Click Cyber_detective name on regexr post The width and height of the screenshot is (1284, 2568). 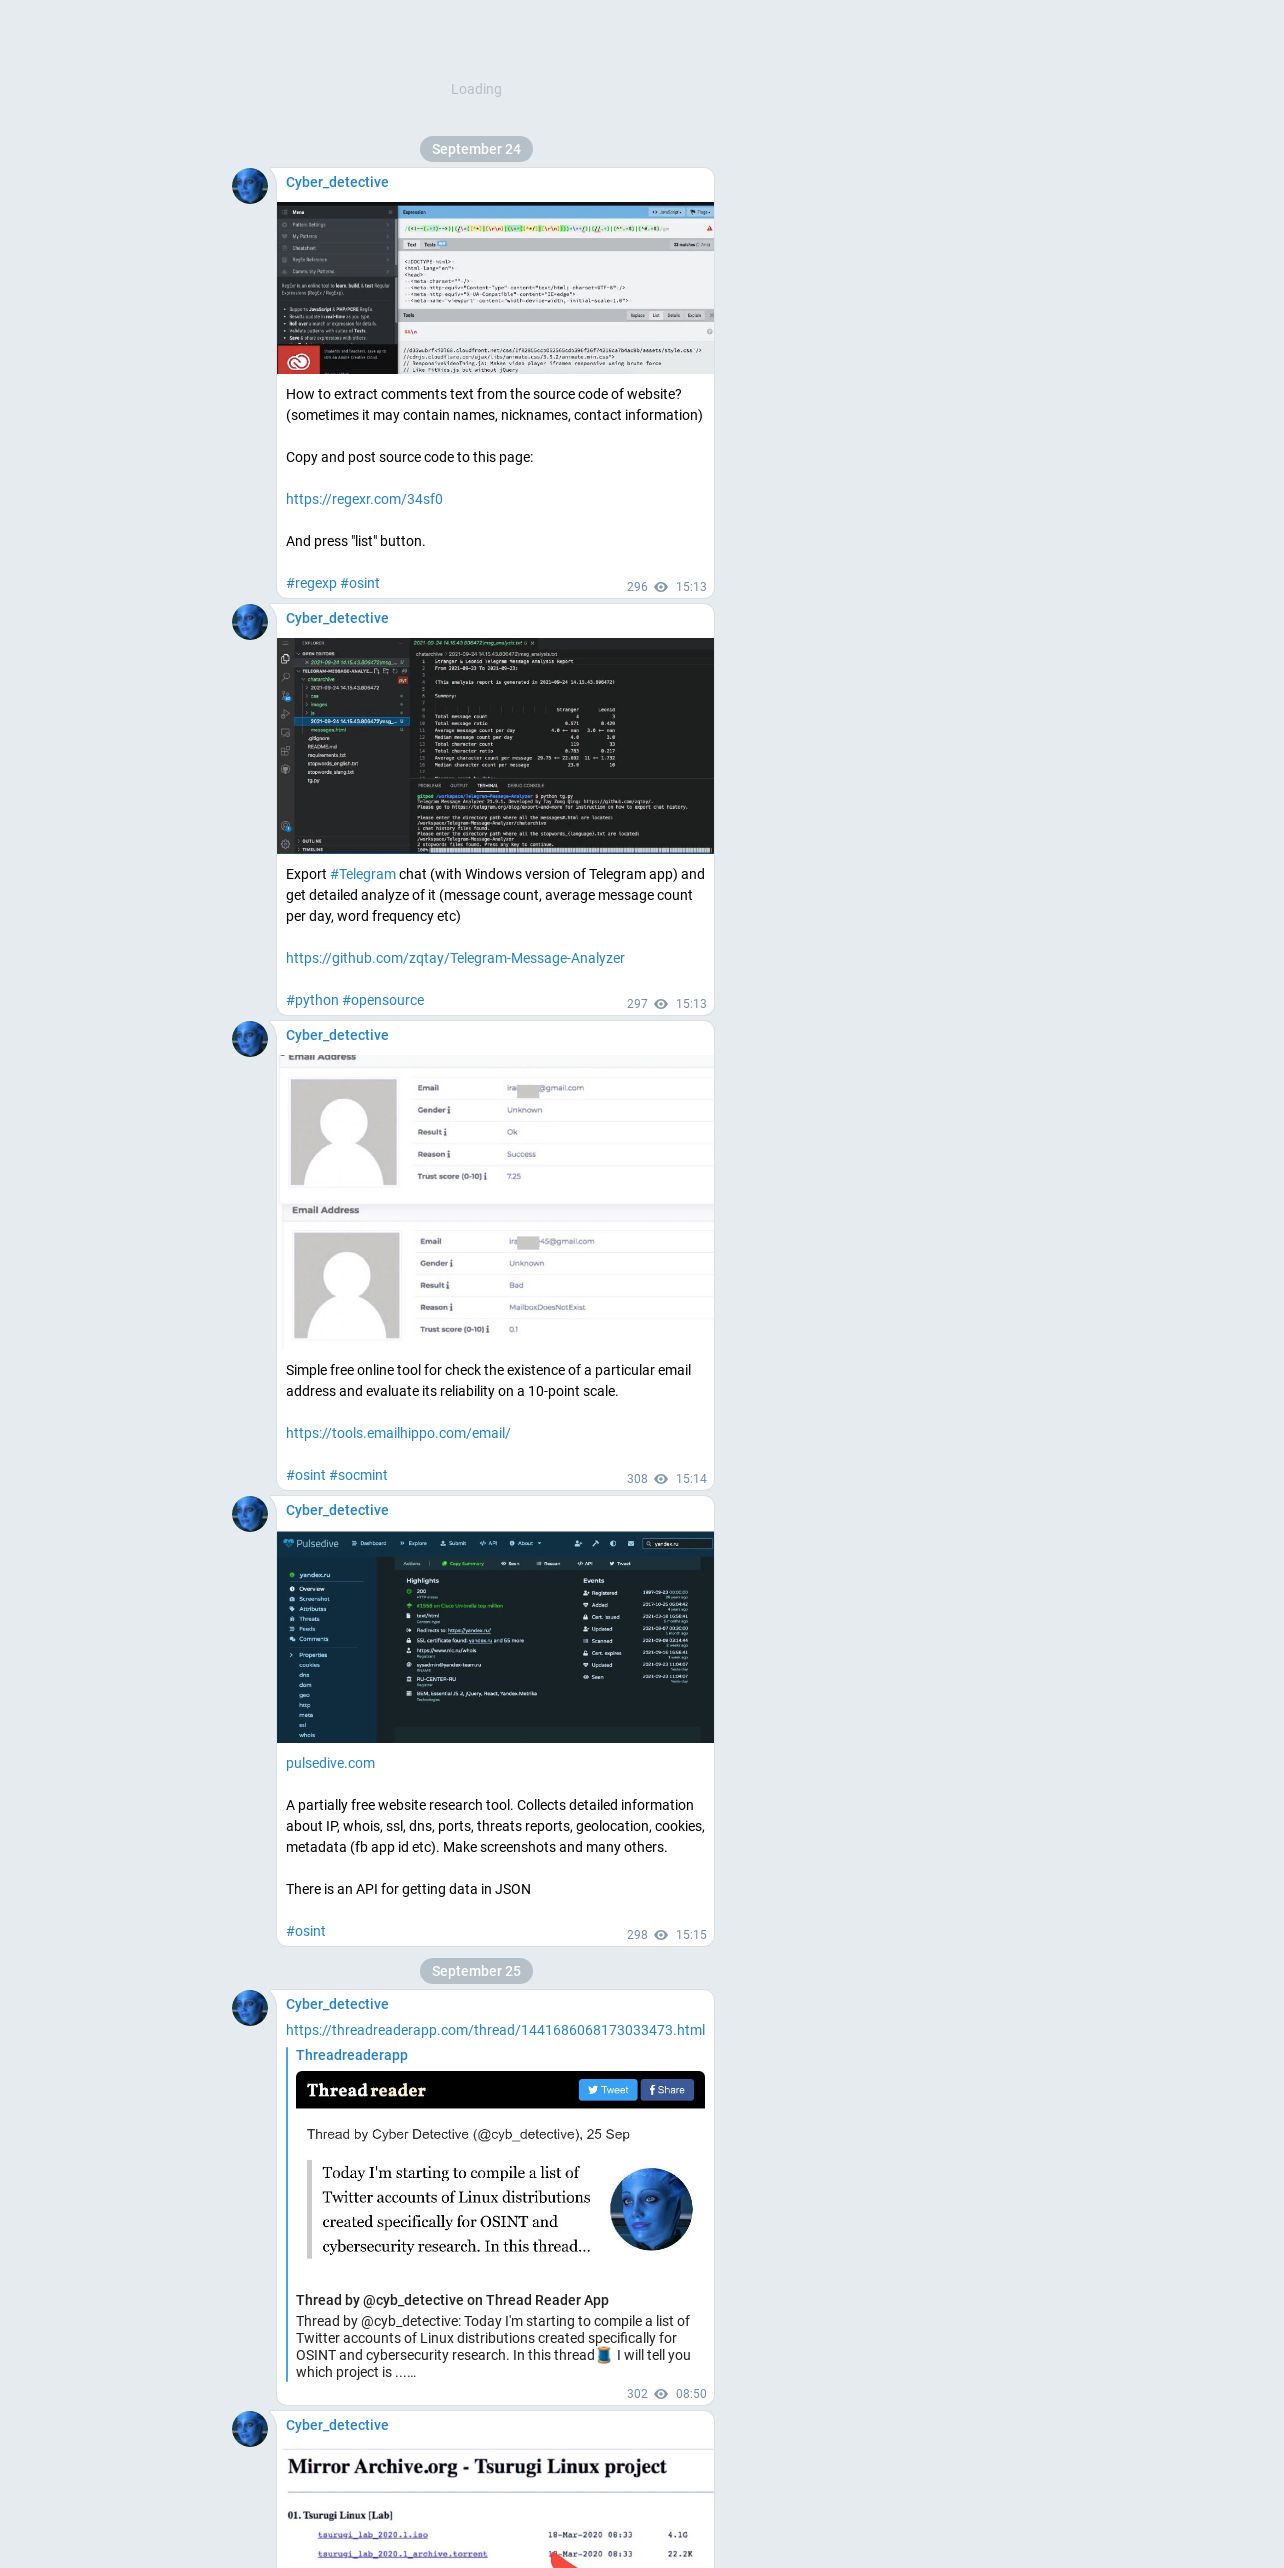(337, 182)
